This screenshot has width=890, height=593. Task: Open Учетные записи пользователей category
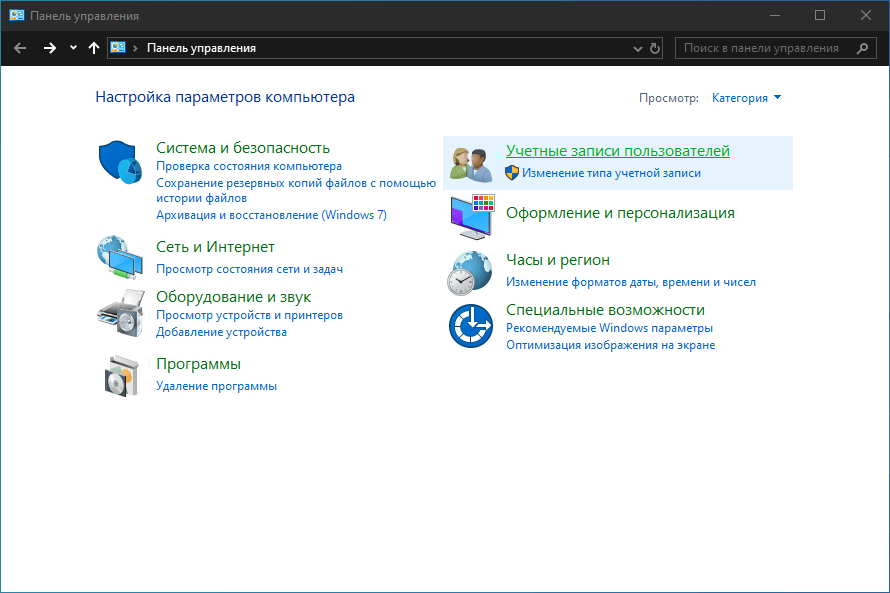(x=618, y=151)
